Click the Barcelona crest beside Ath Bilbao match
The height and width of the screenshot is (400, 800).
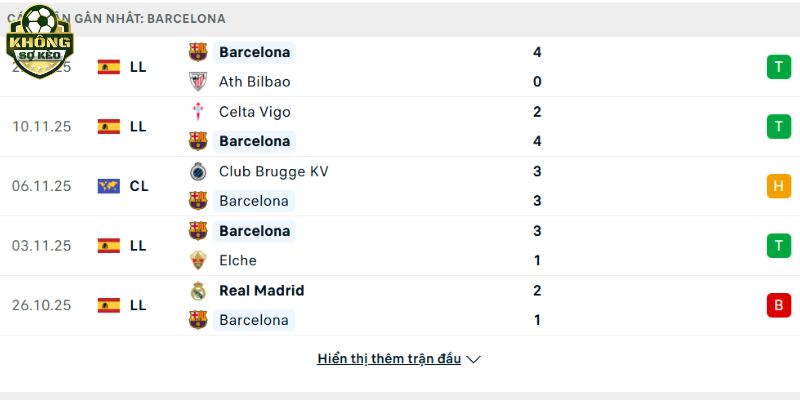[198, 52]
